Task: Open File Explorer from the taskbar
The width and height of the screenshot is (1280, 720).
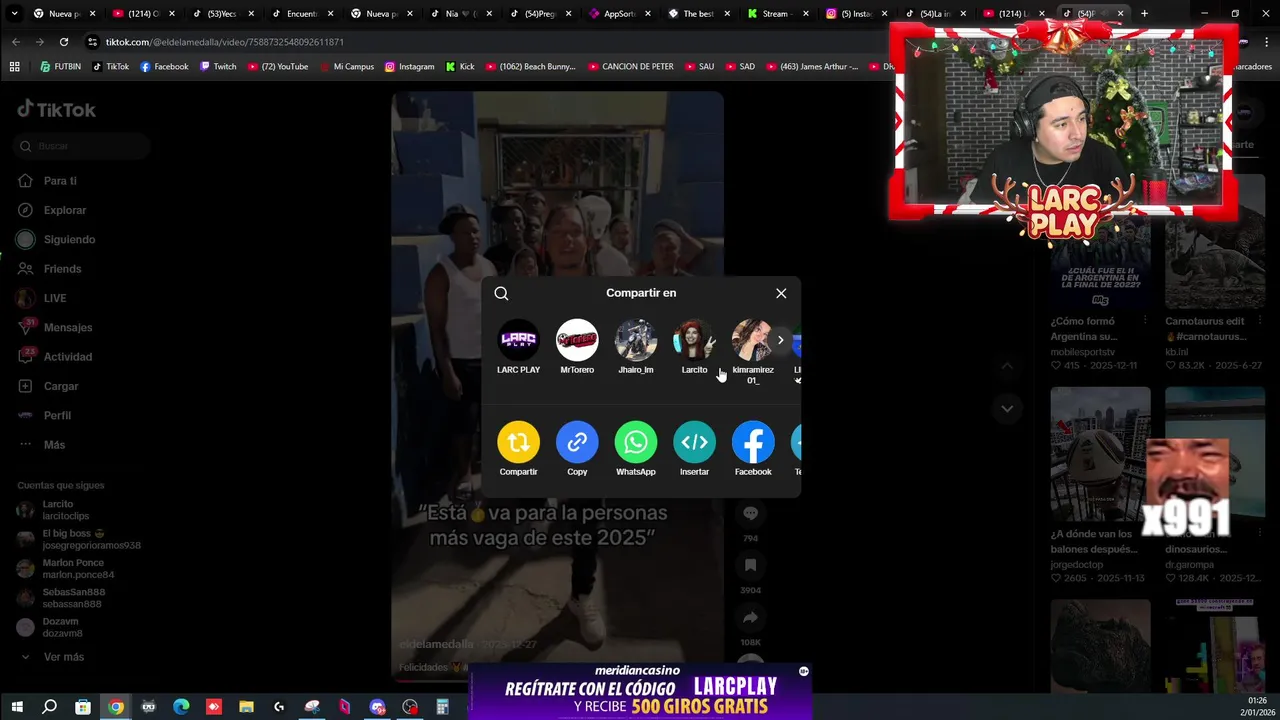Action: pyautogui.click(x=246, y=707)
